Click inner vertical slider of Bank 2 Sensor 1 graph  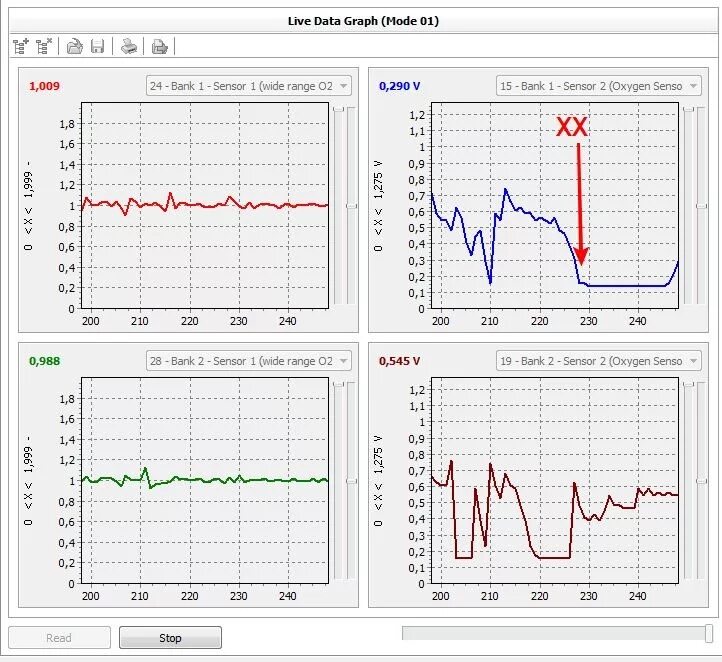click(338, 481)
